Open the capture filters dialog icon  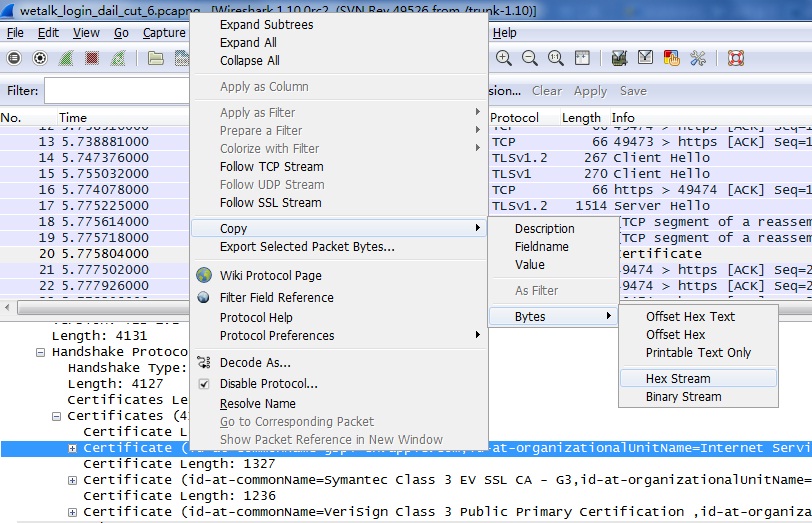click(x=619, y=58)
